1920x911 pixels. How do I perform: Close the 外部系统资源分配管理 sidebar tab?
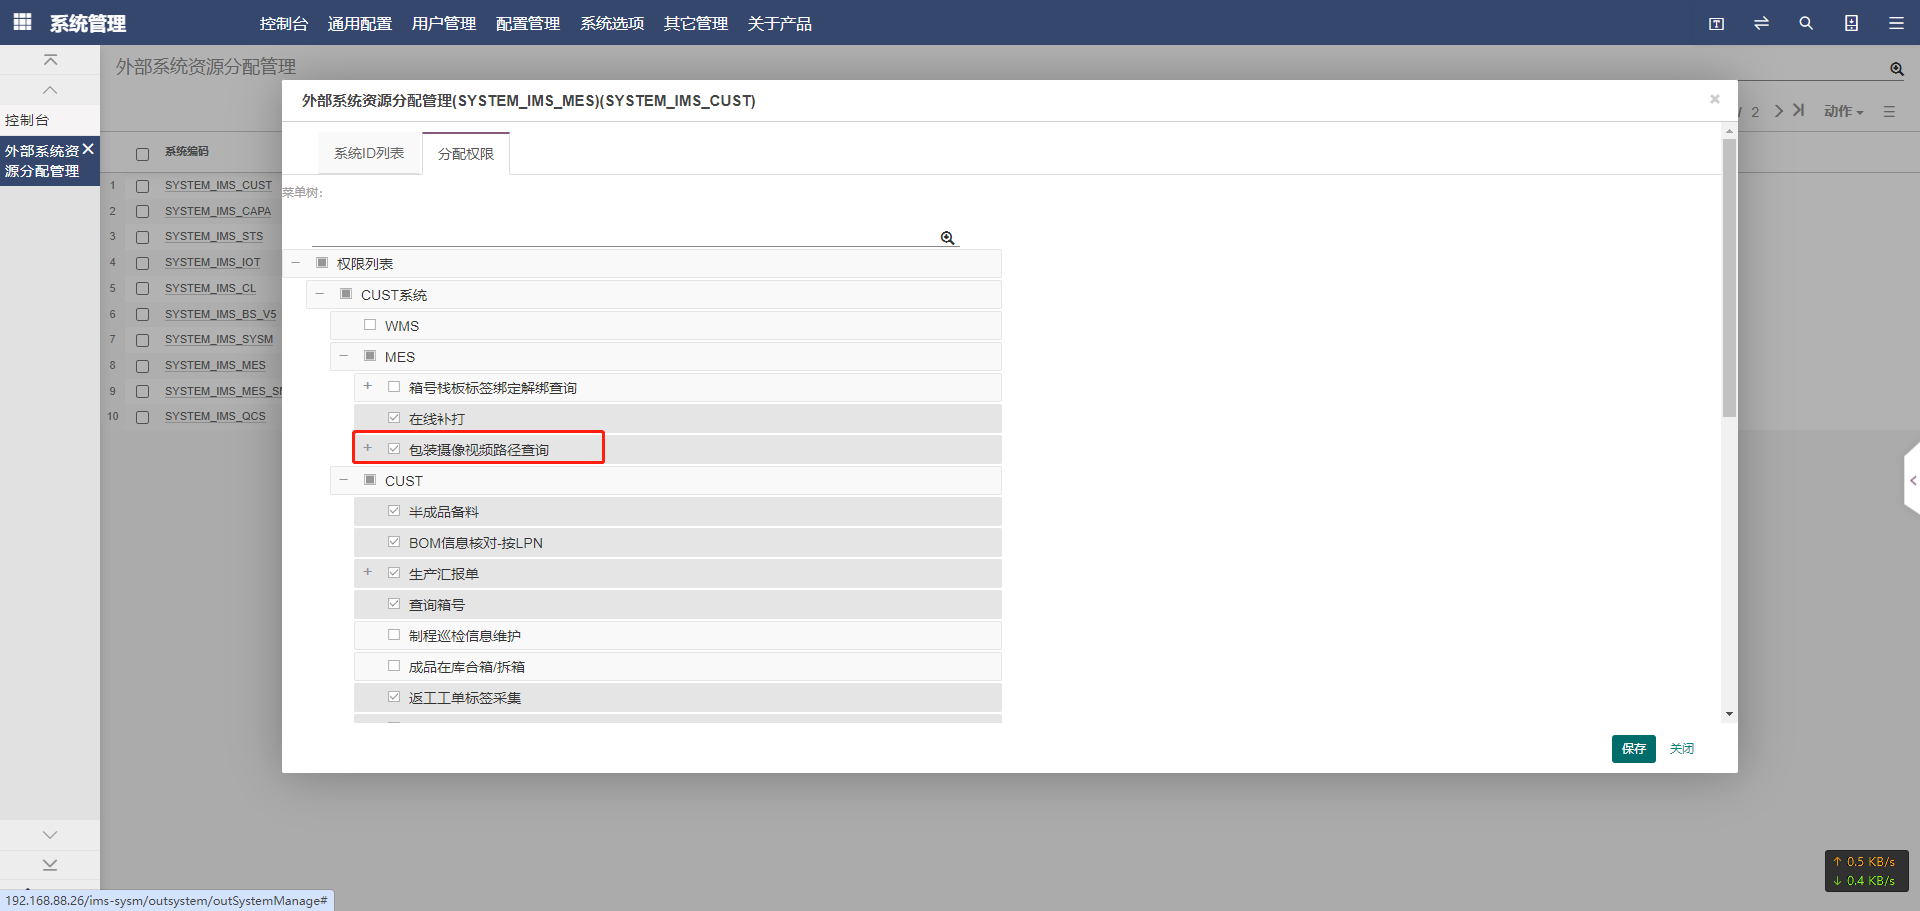pos(88,149)
